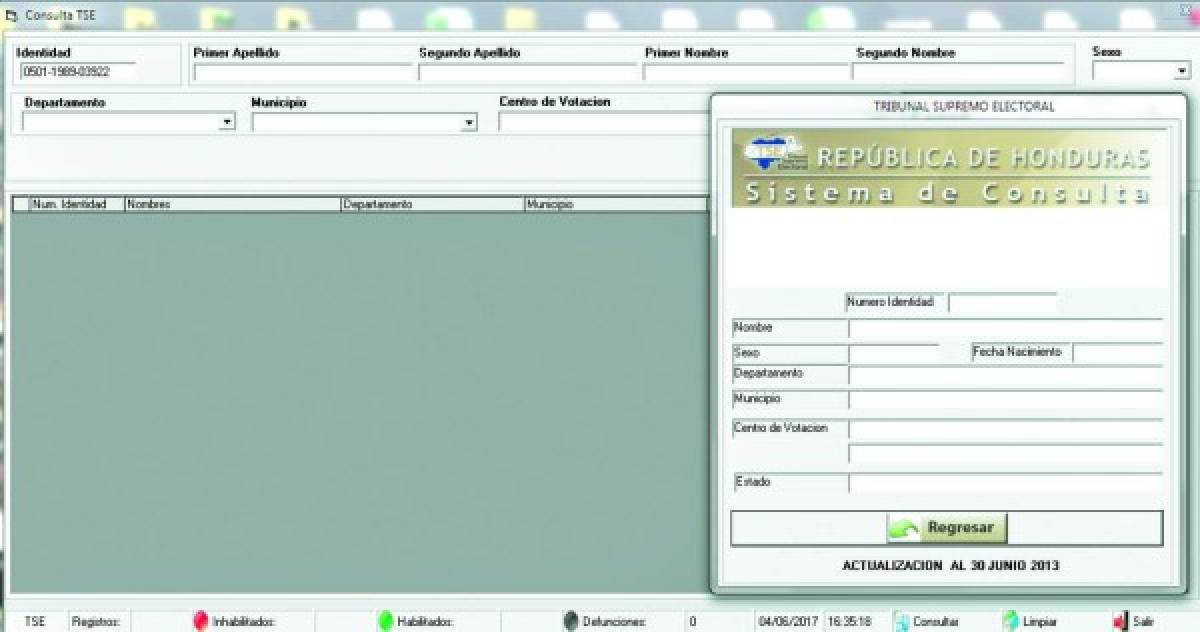Screen dimensions: 1200x632
Task: Click the Salir button label
Action: tap(1143, 622)
